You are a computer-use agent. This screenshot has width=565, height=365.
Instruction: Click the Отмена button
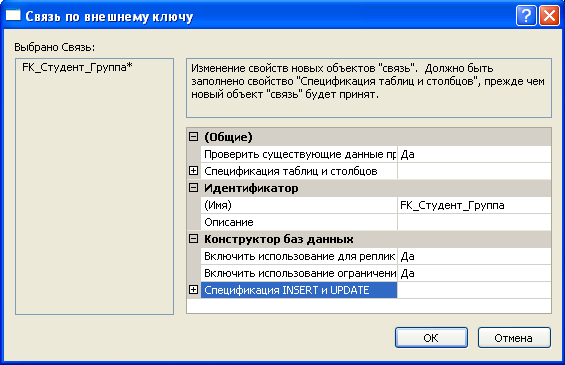click(x=514, y=338)
